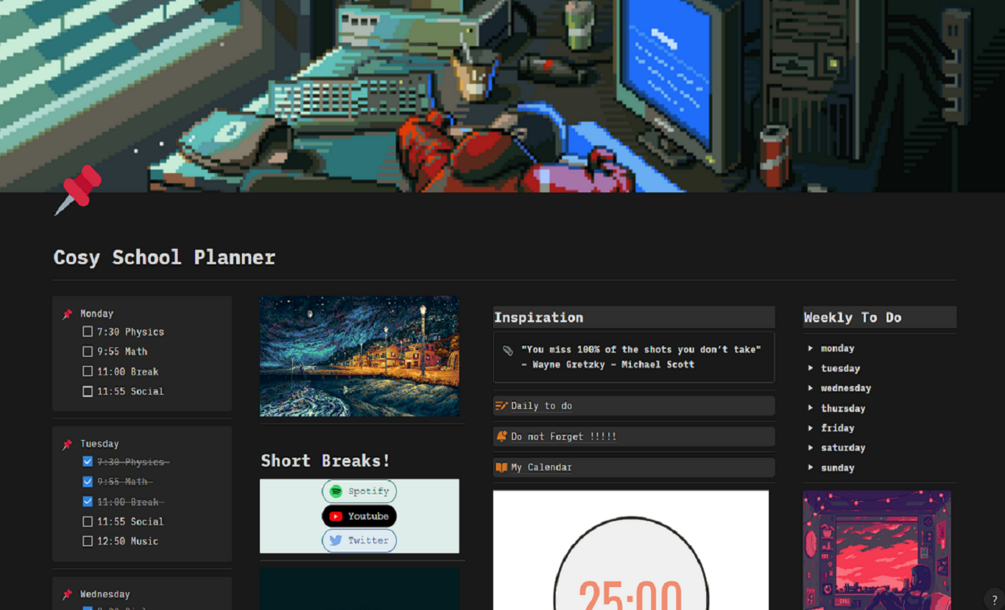Click the pin icon beside Monday
1005x610 pixels.
pyautogui.click(x=67, y=314)
